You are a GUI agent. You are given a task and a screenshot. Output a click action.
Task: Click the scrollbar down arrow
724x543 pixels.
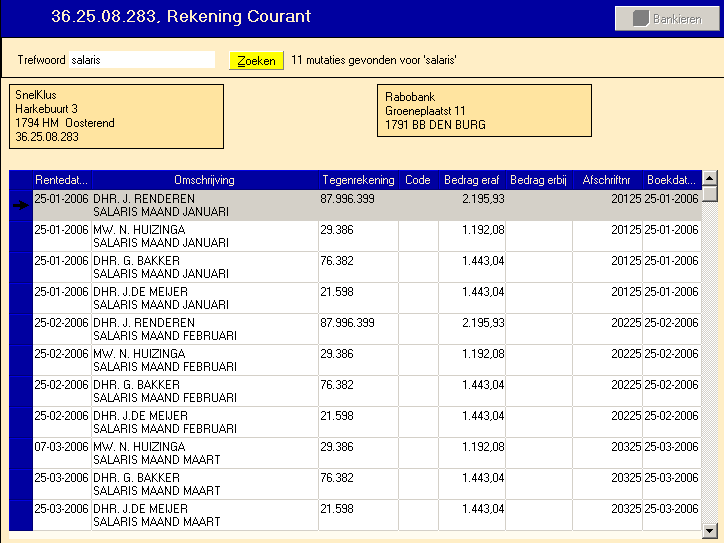[709, 530]
